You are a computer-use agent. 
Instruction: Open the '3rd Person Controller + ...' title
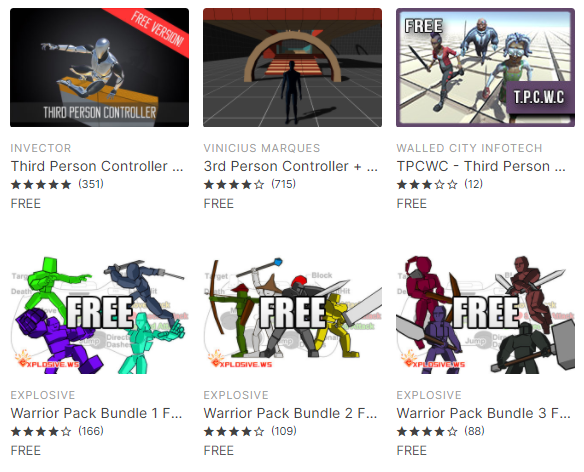click(291, 166)
